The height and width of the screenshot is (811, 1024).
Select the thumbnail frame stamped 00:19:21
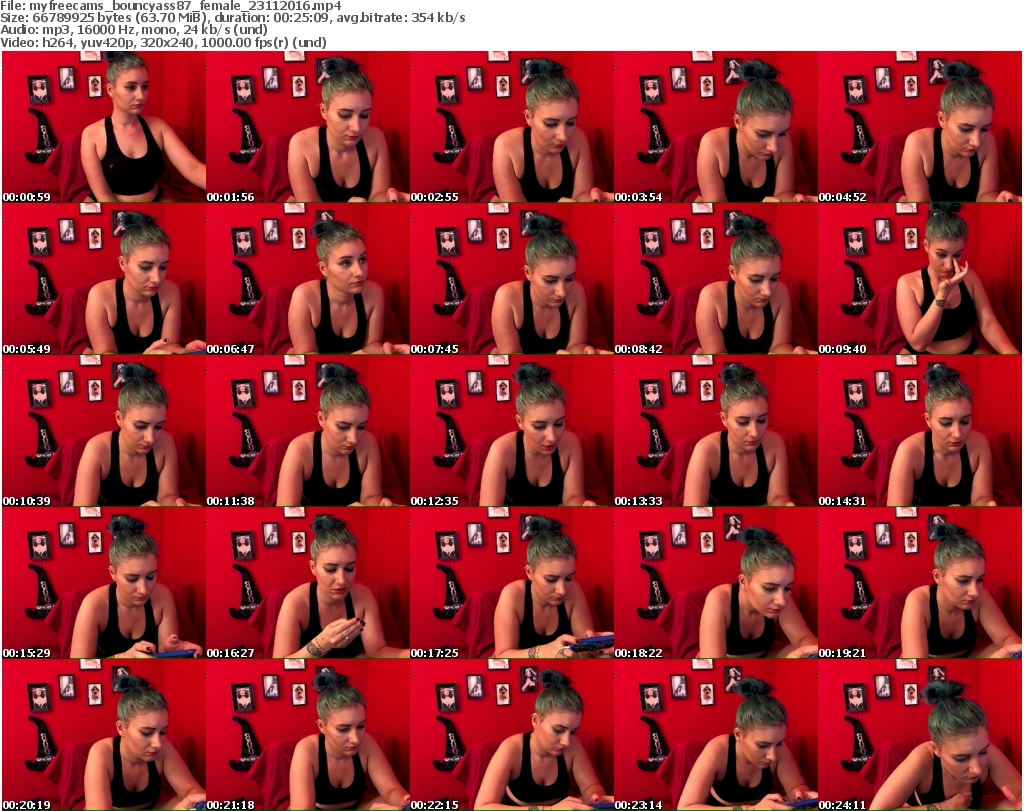tap(920, 582)
